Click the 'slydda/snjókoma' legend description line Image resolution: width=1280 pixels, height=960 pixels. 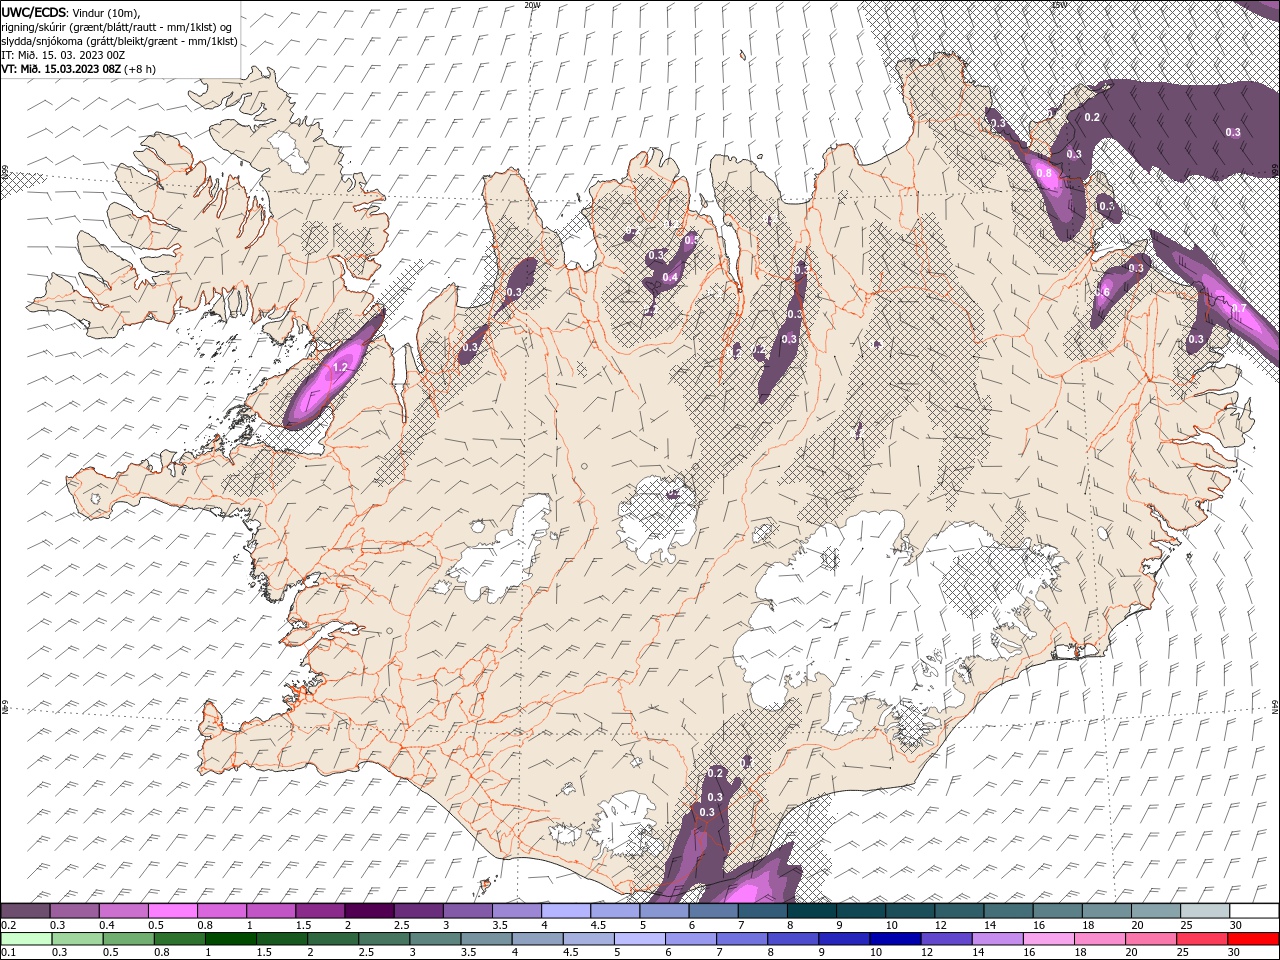[119, 40]
